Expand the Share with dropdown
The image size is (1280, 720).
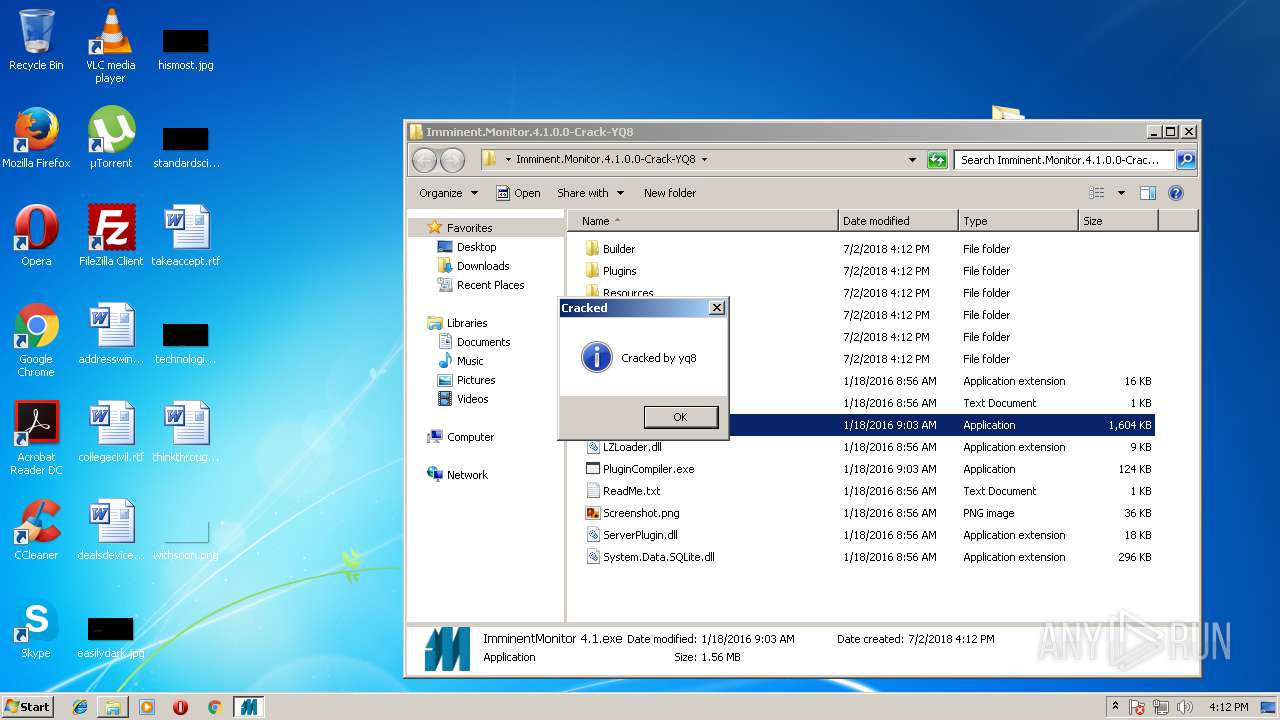[x=590, y=193]
